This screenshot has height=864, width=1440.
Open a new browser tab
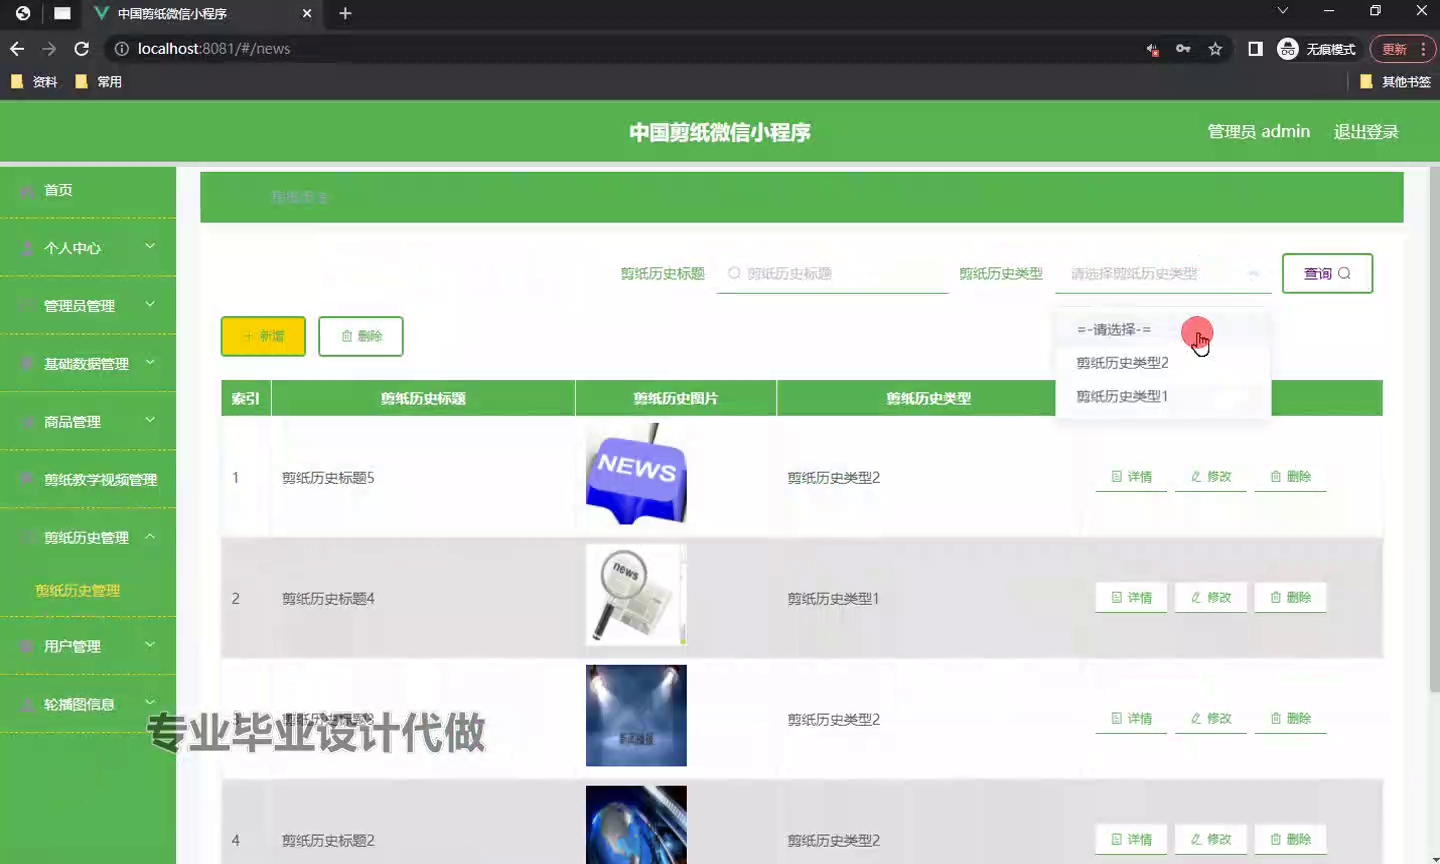[345, 13]
